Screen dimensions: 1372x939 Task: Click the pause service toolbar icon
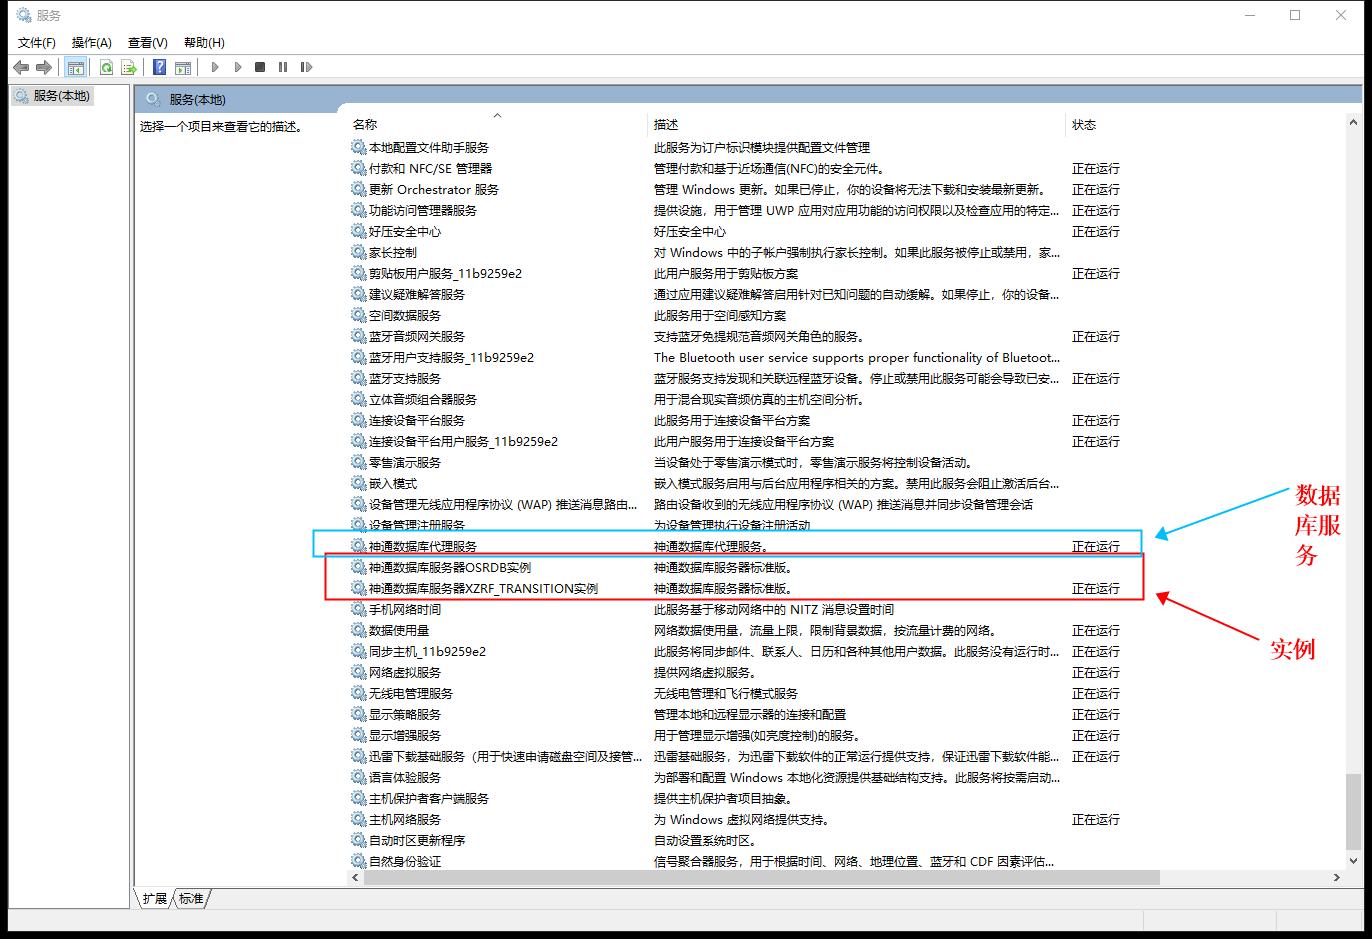pos(283,67)
